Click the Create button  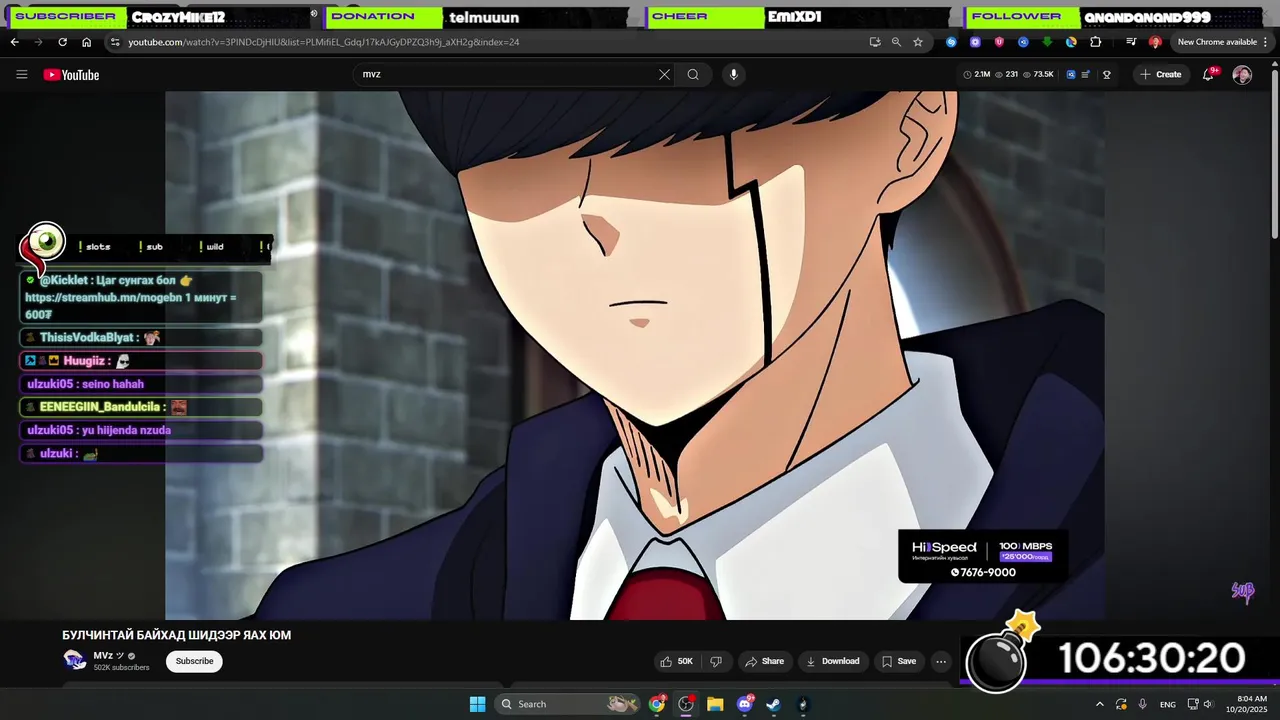click(1161, 74)
